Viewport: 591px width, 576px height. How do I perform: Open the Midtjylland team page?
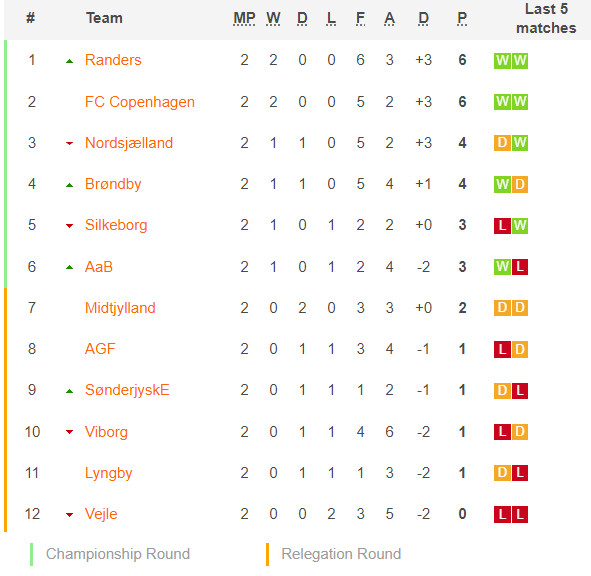(120, 308)
